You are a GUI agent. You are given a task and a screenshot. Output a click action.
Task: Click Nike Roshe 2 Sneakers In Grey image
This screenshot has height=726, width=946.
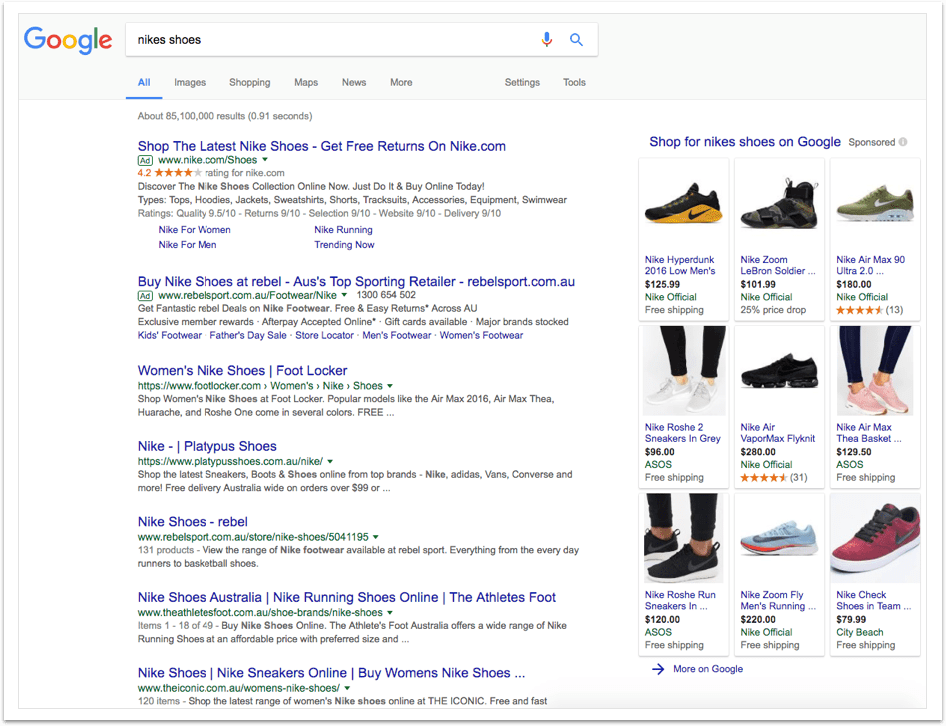click(684, 371)
